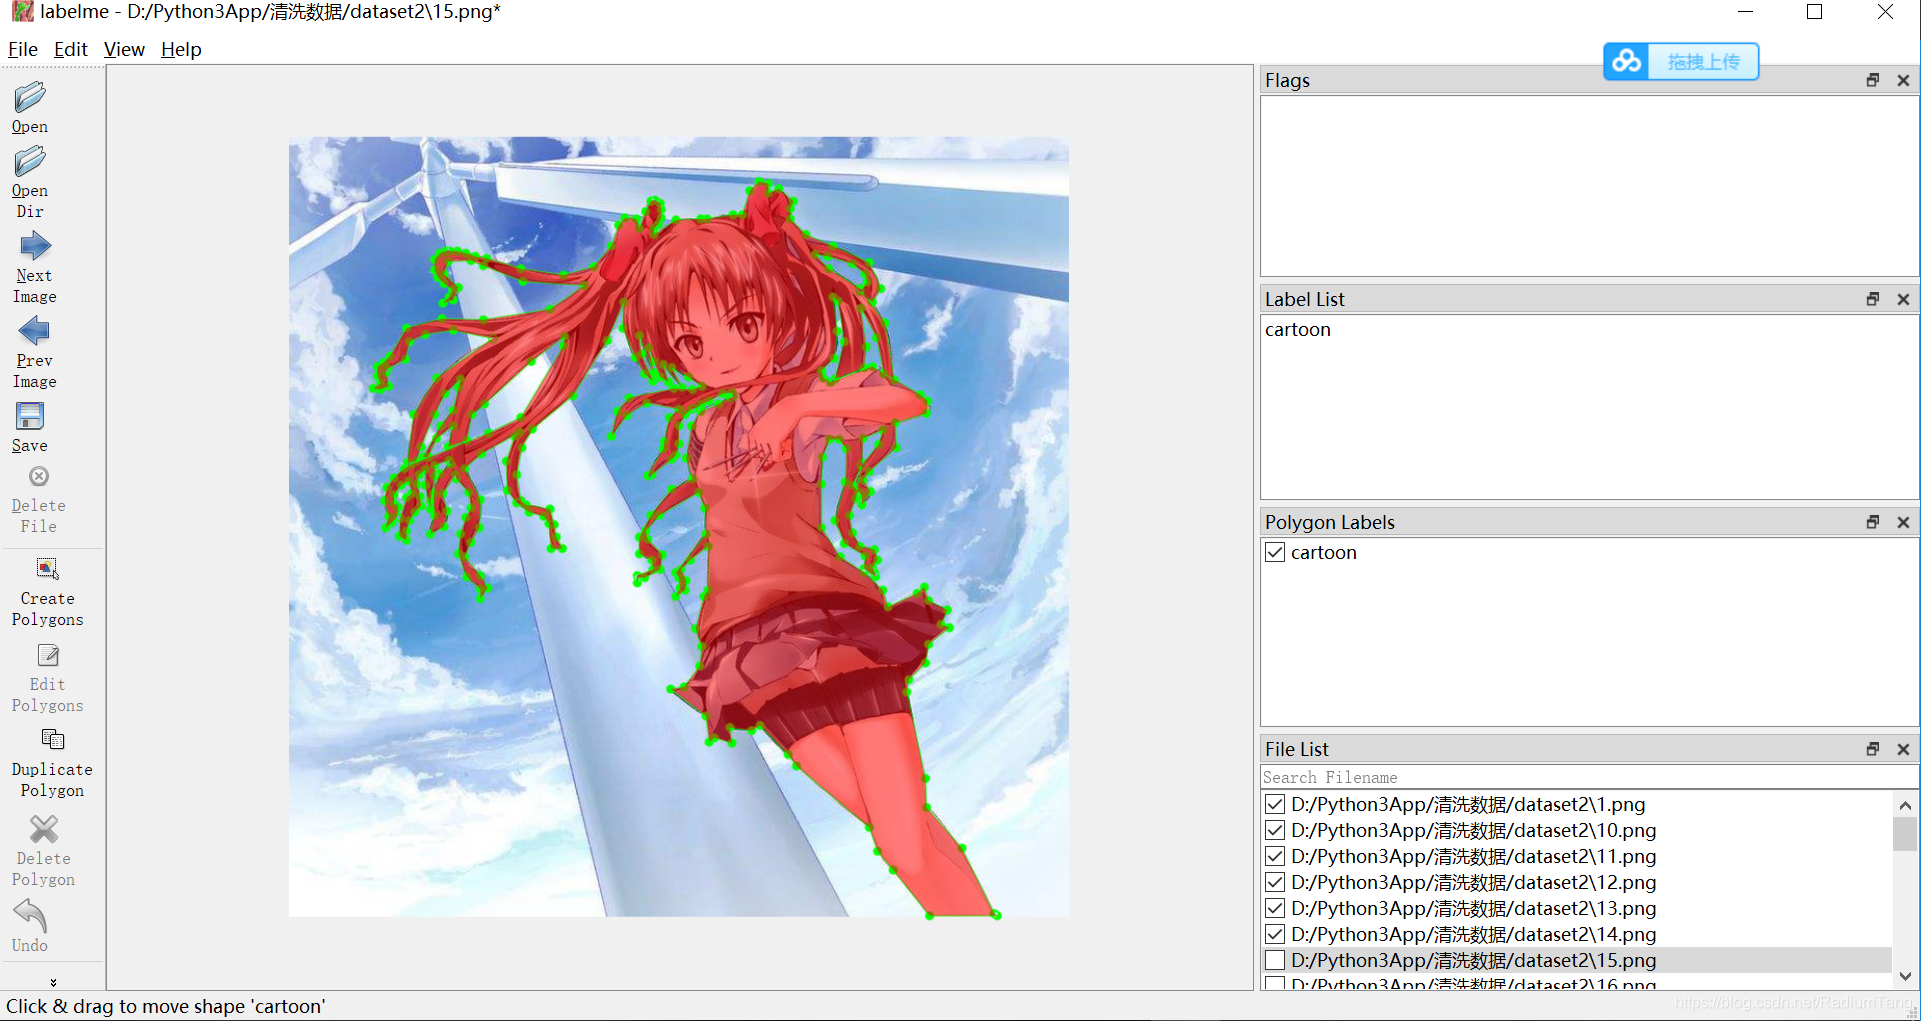The width and height of the screenshot is (1921, 1021).
Task: Maximize the labelme window
Action: pyautogui.click(x=1815, y=12)
